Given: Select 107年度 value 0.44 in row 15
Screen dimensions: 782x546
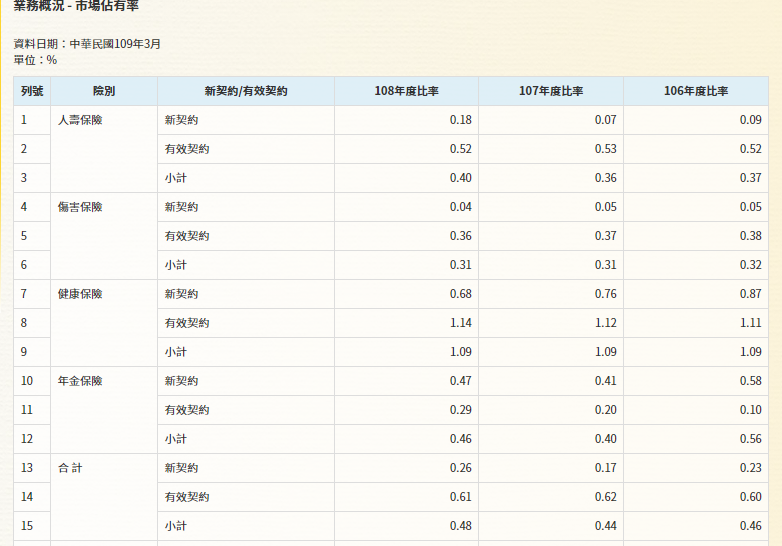Looking at the screenshot, I should coord(605,526).
